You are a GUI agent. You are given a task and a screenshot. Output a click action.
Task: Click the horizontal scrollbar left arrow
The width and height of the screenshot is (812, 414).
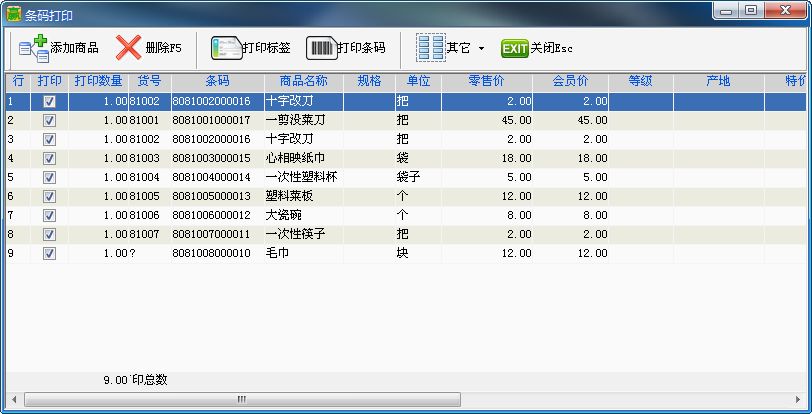point(14,399)
